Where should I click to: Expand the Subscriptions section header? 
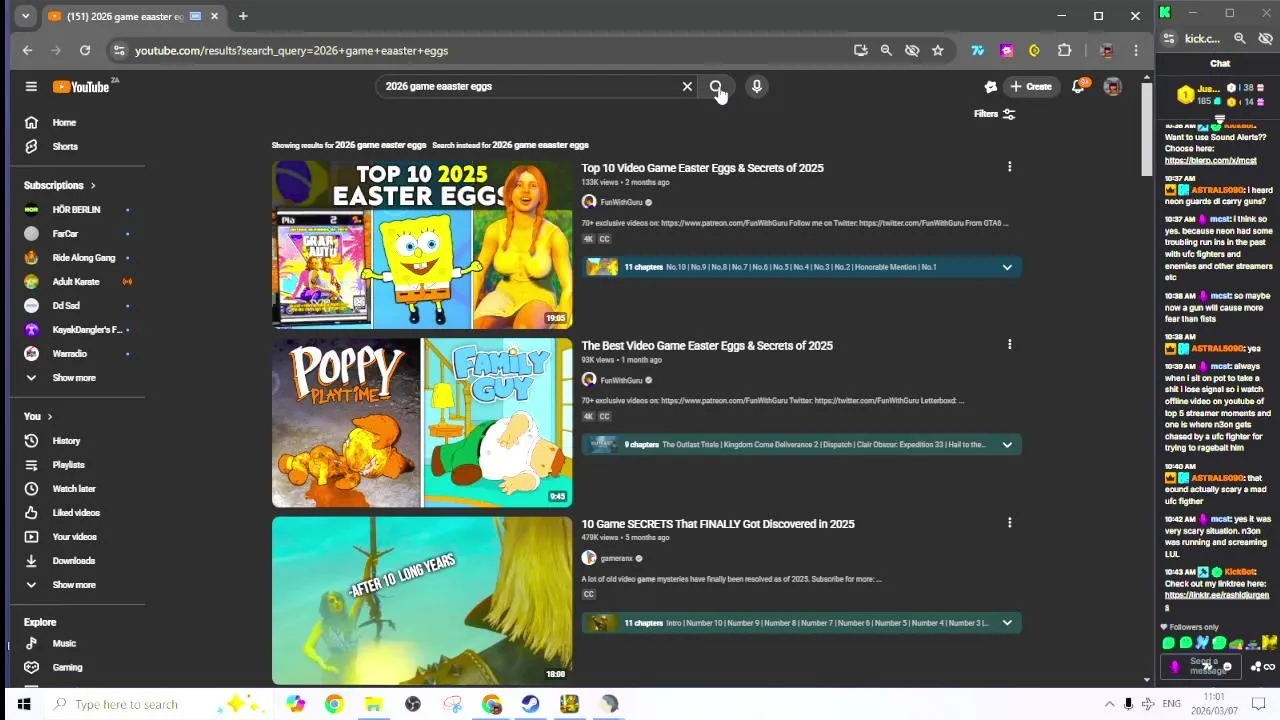coord(60,186)
